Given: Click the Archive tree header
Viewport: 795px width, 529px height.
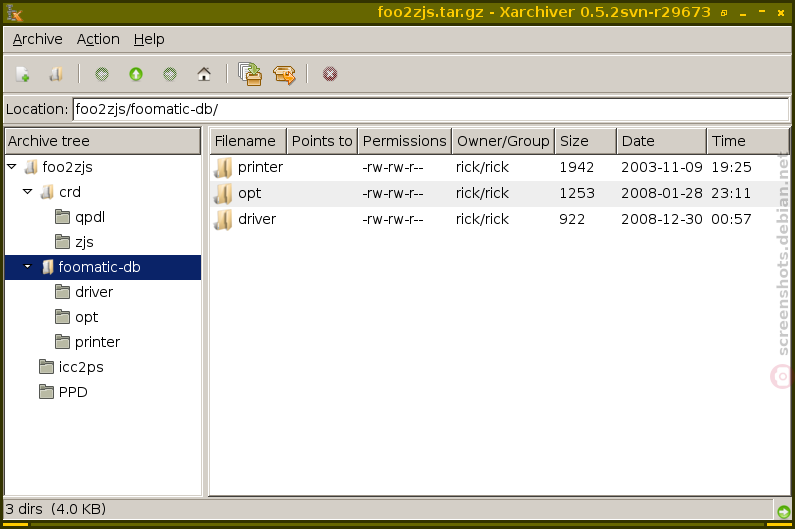Looking at the screenshot, I should click(103, 141).
